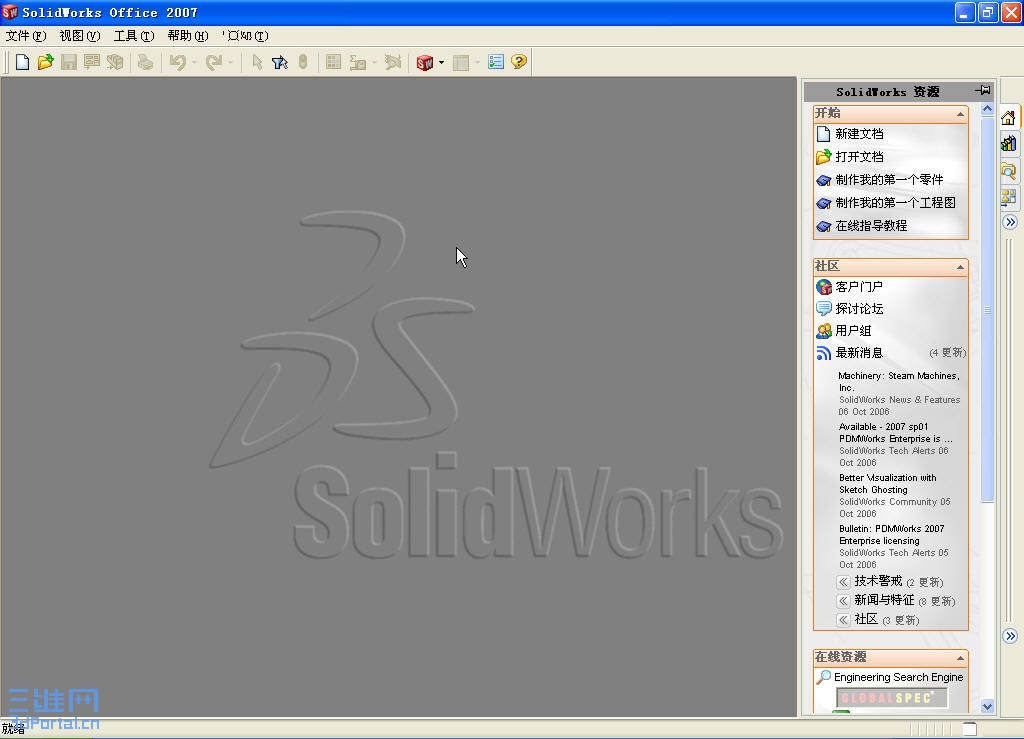Image resolution: width=1024 pixels, height=739 pixels.
Task: Click the Make Drawing from Part icon
Action: 91,62
